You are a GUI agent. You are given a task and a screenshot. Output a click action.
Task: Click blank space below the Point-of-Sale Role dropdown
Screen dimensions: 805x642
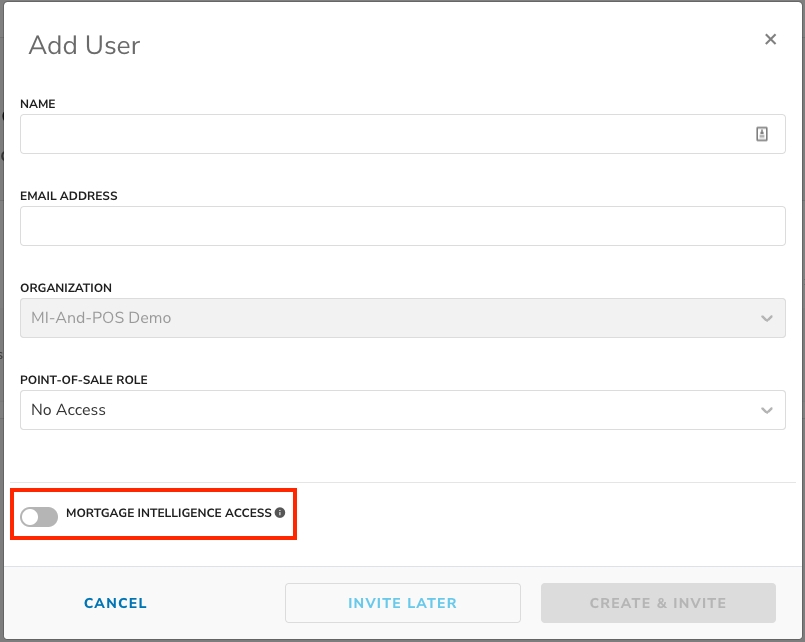point(402,455)
